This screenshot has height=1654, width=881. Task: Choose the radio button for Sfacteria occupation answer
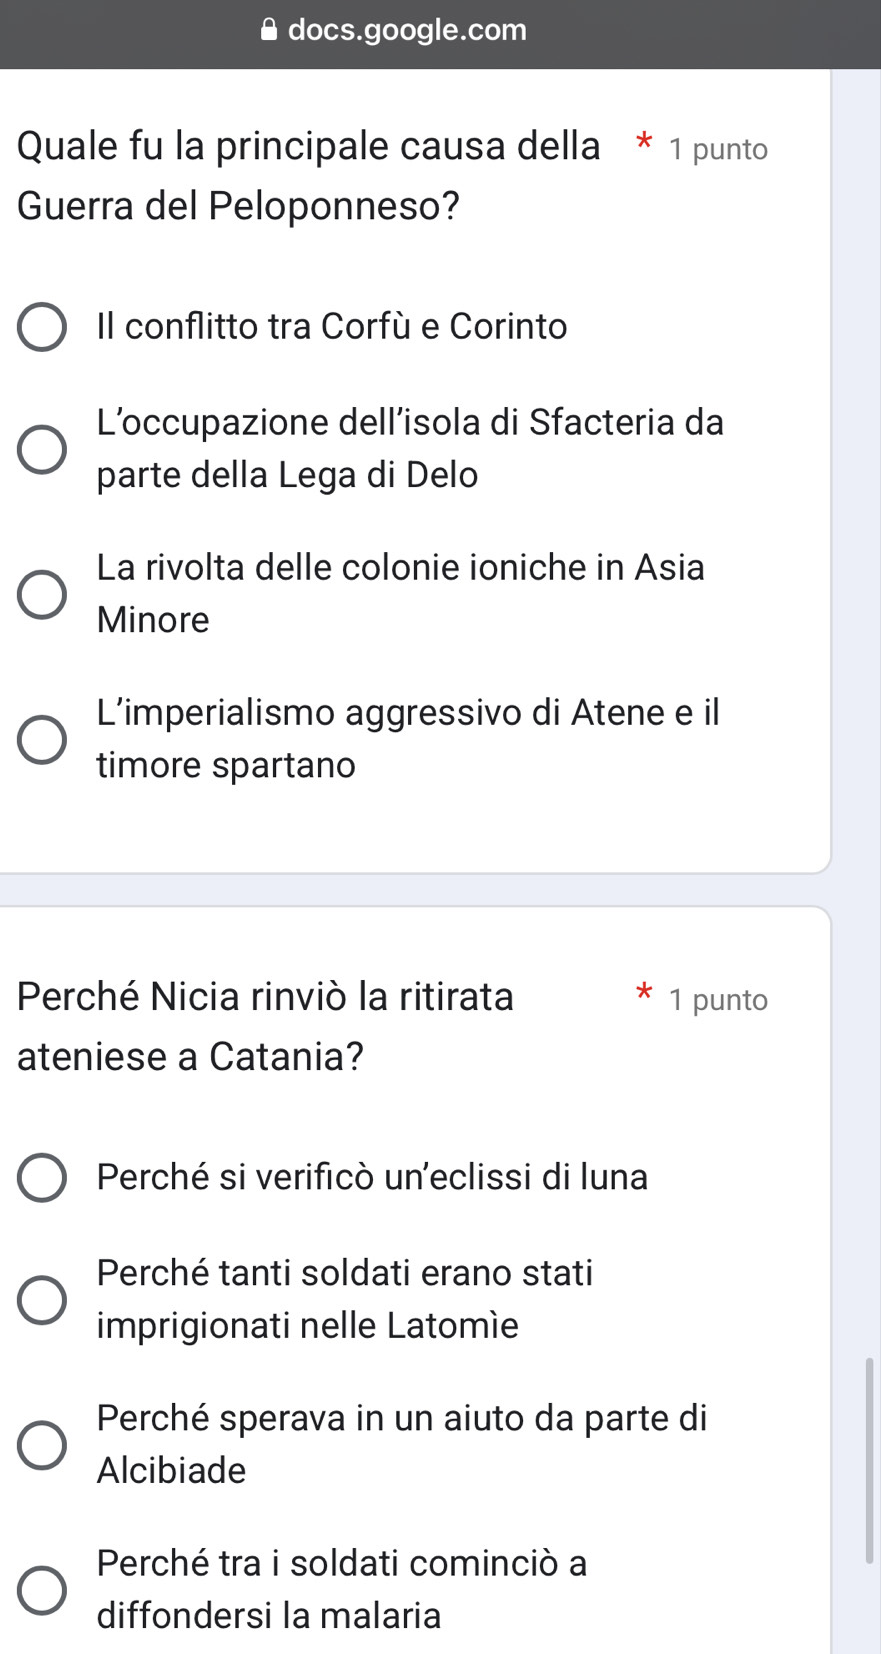pyautogui.click(x=42, y=449)
